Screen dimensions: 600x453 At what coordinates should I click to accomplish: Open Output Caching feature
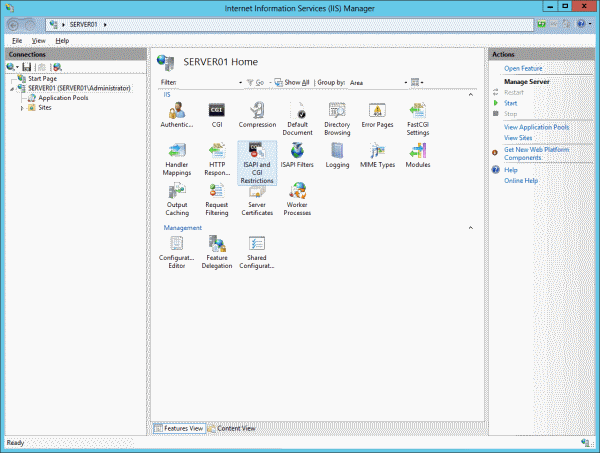(177, 199)
